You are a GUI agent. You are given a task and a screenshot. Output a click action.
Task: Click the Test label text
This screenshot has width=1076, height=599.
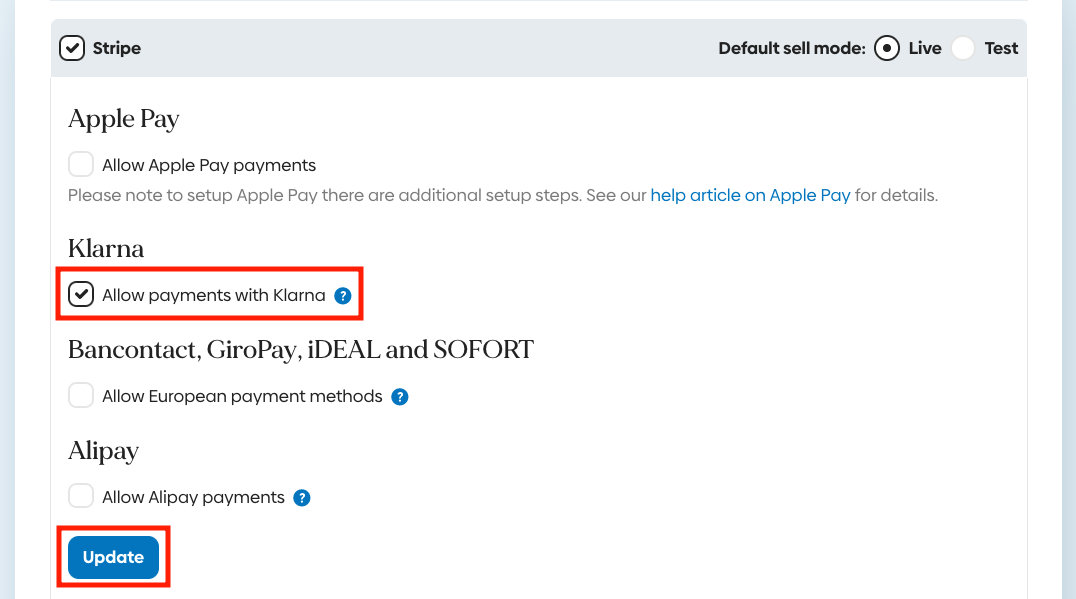click(x=1001, y=48)
